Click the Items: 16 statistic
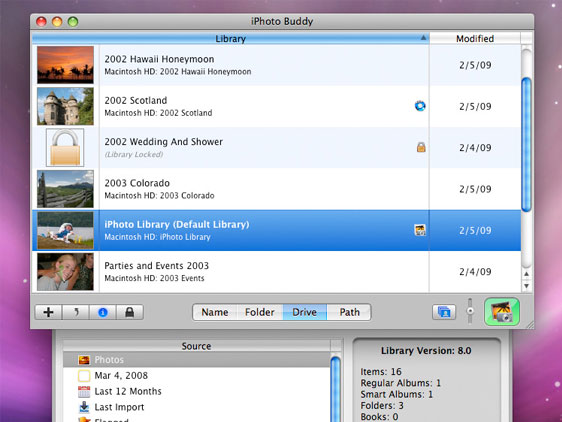The image size is (562, 422). pos(381,371)
